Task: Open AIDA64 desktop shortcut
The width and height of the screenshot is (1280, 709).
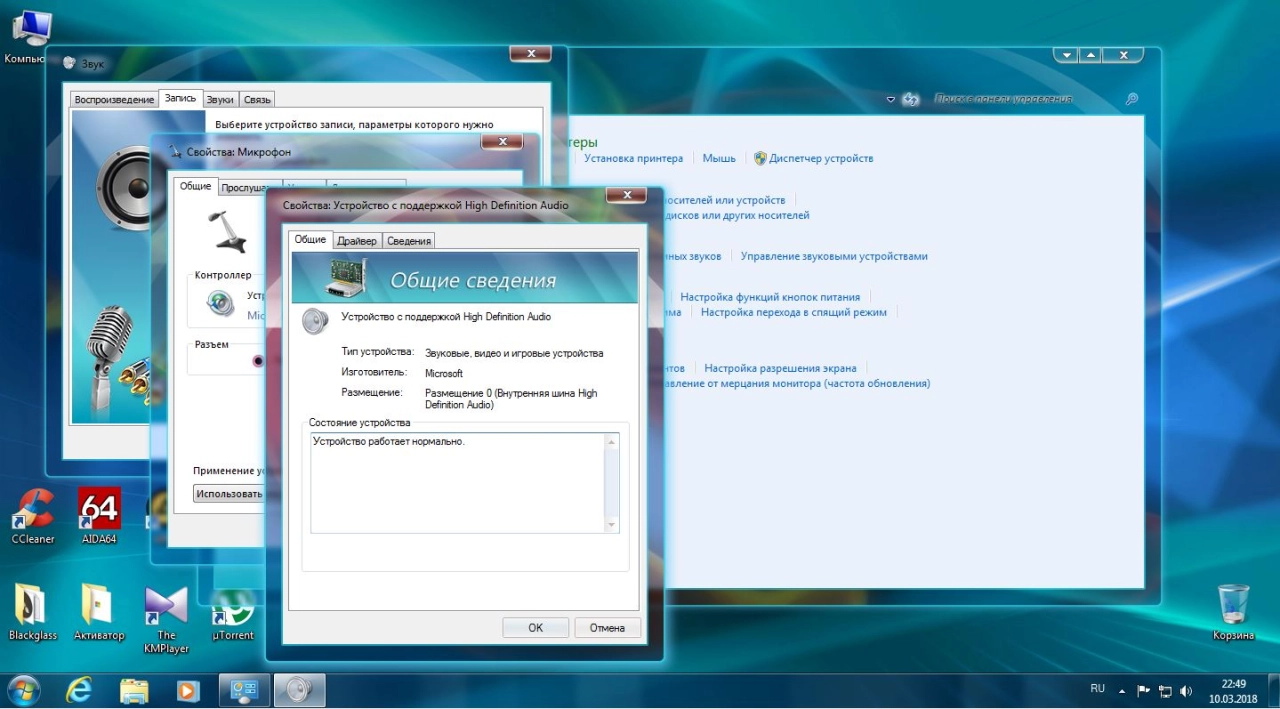Action: [99, 515]
